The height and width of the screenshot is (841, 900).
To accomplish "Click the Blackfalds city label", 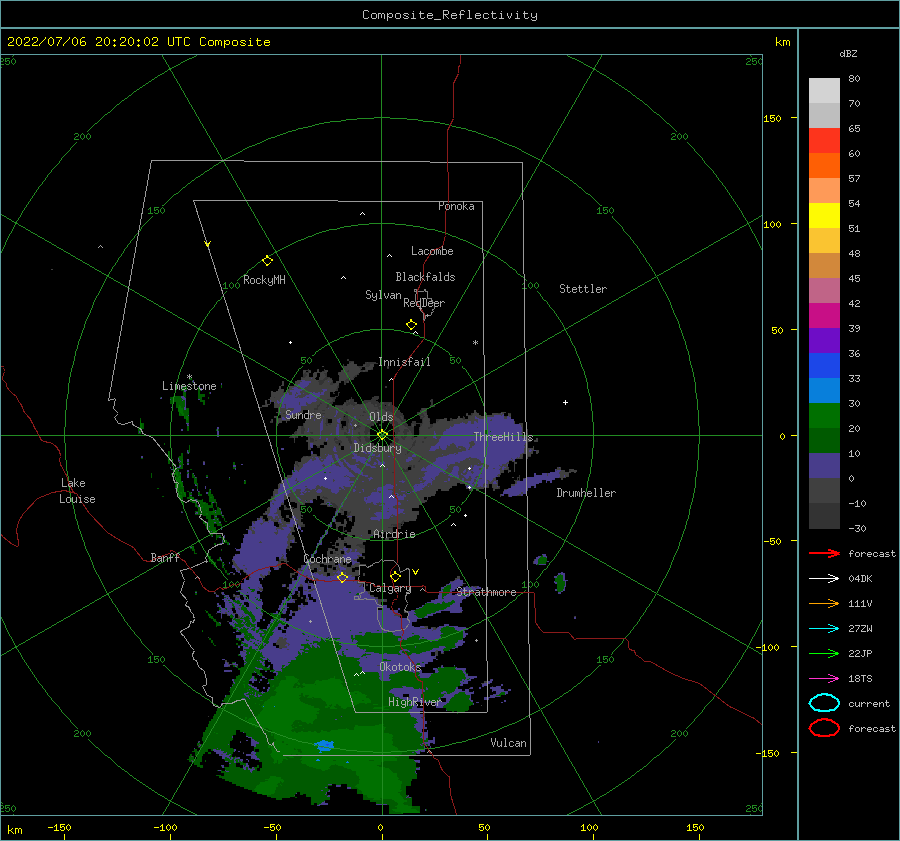I will 425,277.
